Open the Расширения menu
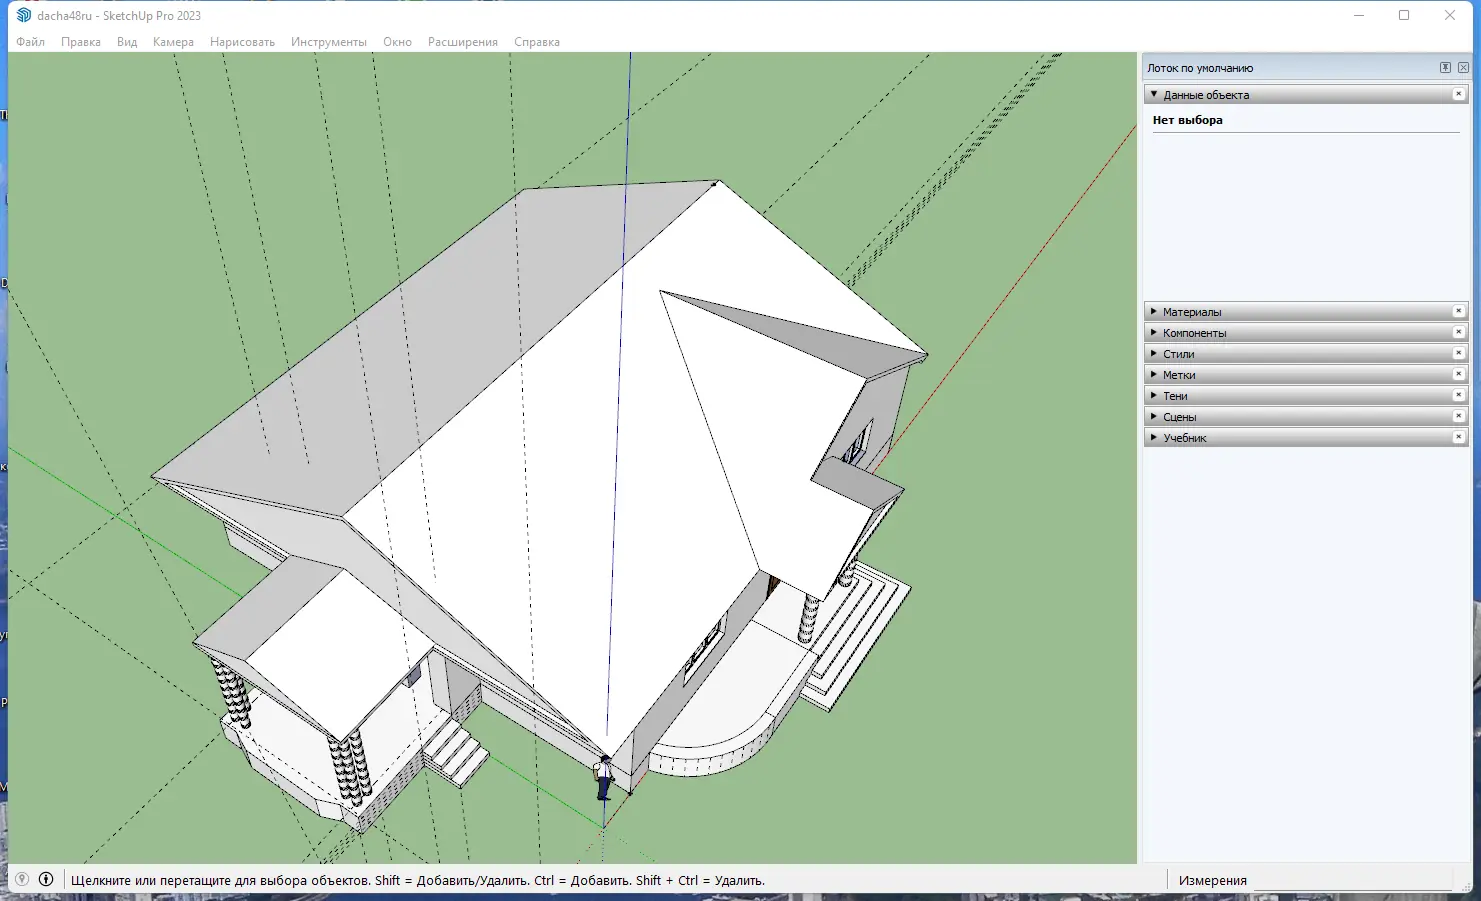 point(463,42)
